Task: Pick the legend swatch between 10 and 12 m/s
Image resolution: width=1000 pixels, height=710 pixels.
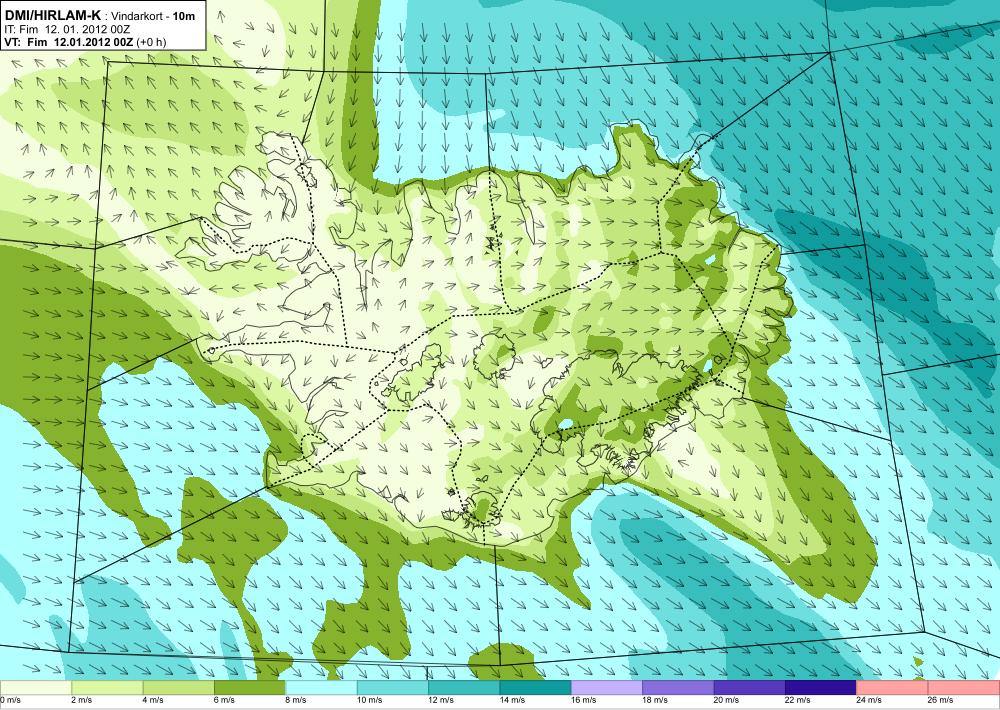Action: coord(393,688)
